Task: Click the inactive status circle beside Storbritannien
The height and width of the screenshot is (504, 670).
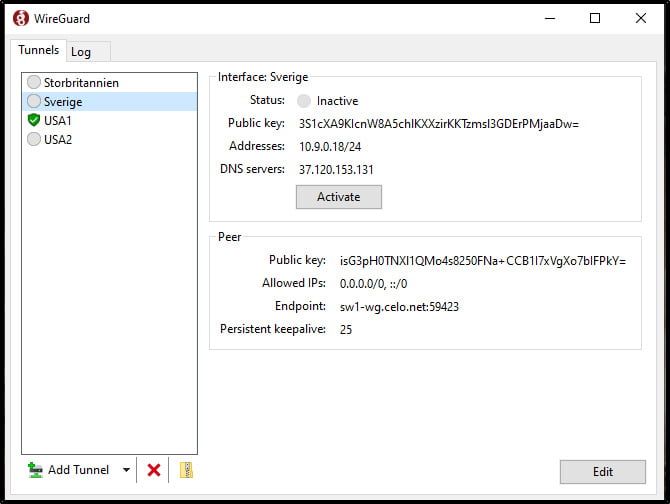Action: (34, 82)
